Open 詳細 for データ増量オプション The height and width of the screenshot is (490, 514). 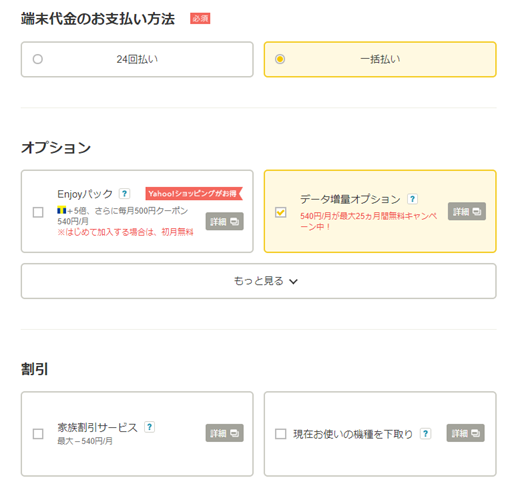click(x=467, y=211)
